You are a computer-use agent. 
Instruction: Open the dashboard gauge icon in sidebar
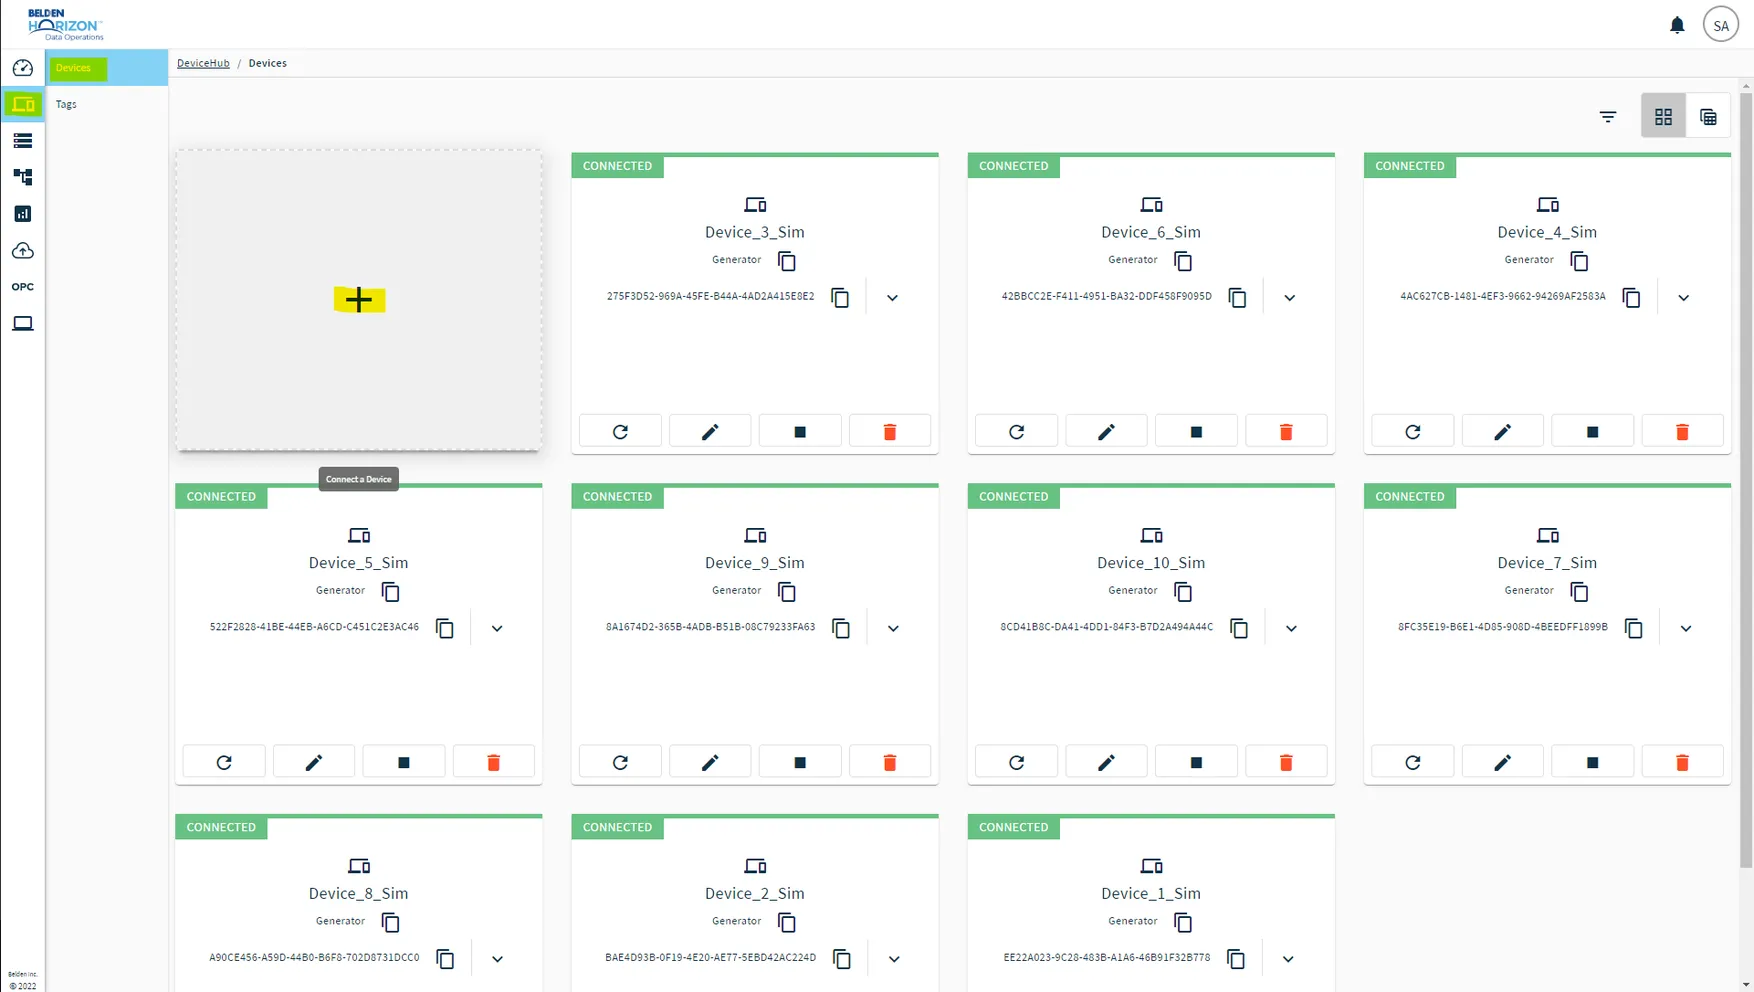(23, 68)
